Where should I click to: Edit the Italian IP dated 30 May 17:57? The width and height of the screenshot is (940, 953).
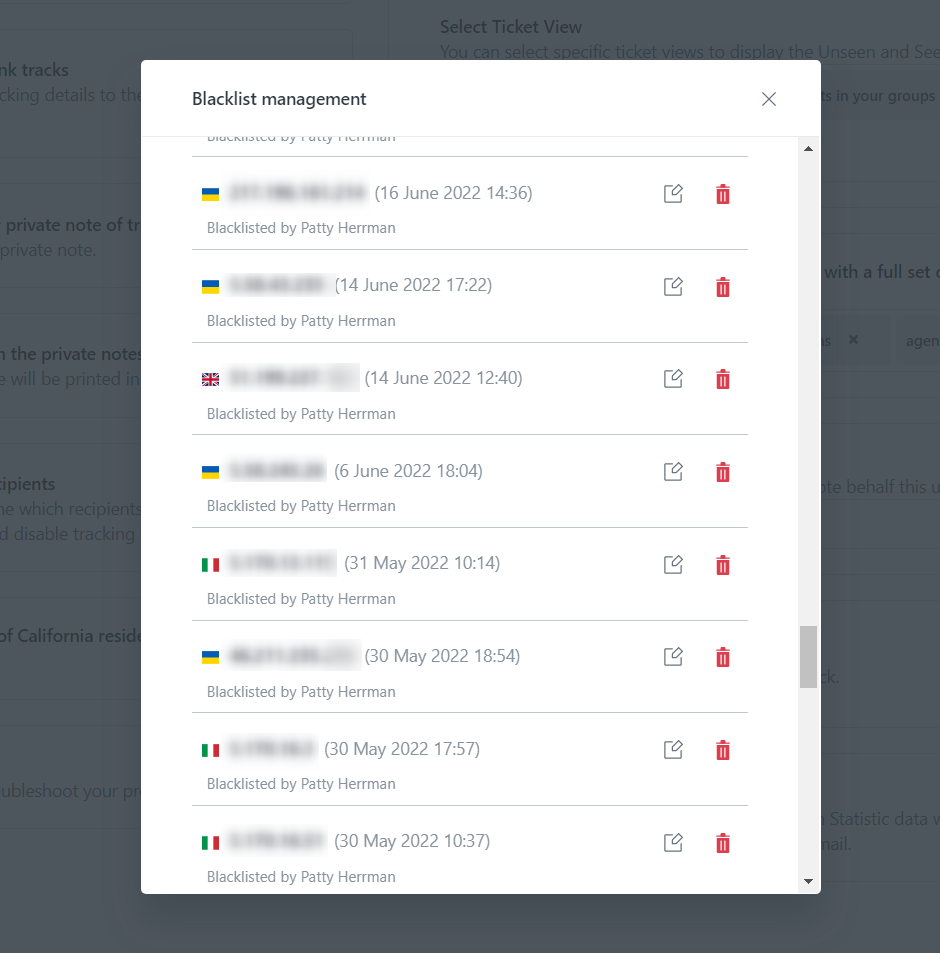click(673, 749)
